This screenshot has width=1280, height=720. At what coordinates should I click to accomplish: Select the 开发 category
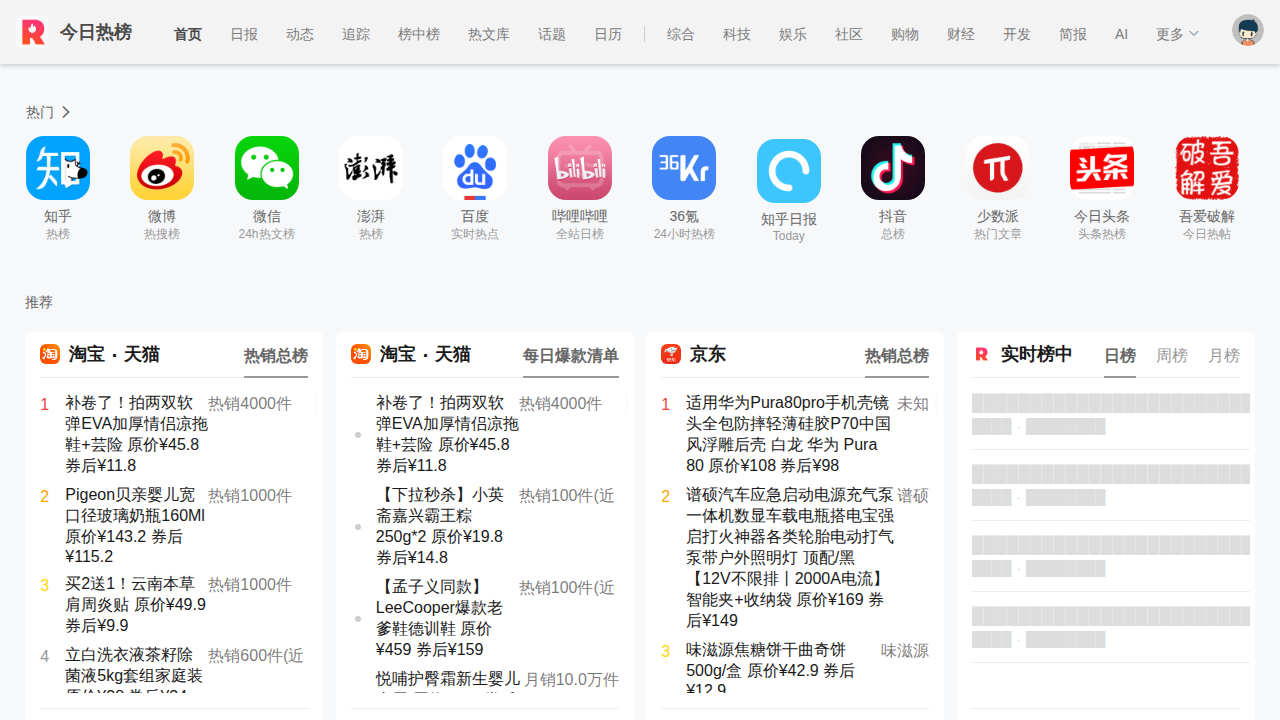point(1017,34)
